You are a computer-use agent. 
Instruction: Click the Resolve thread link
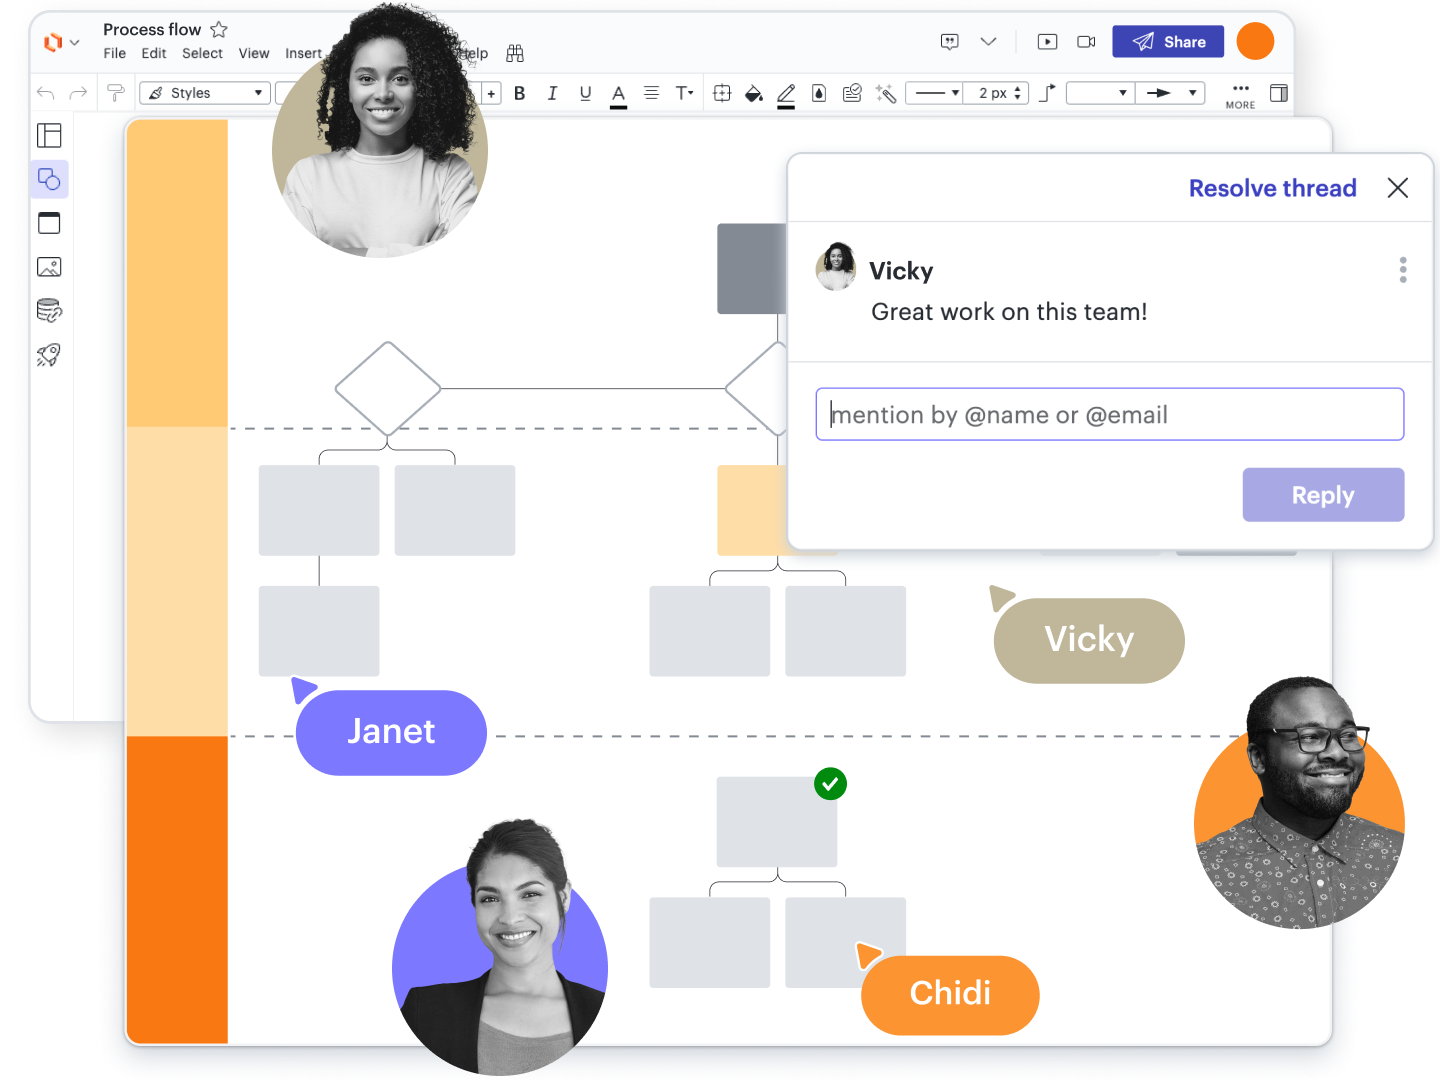pos(1272,188)
